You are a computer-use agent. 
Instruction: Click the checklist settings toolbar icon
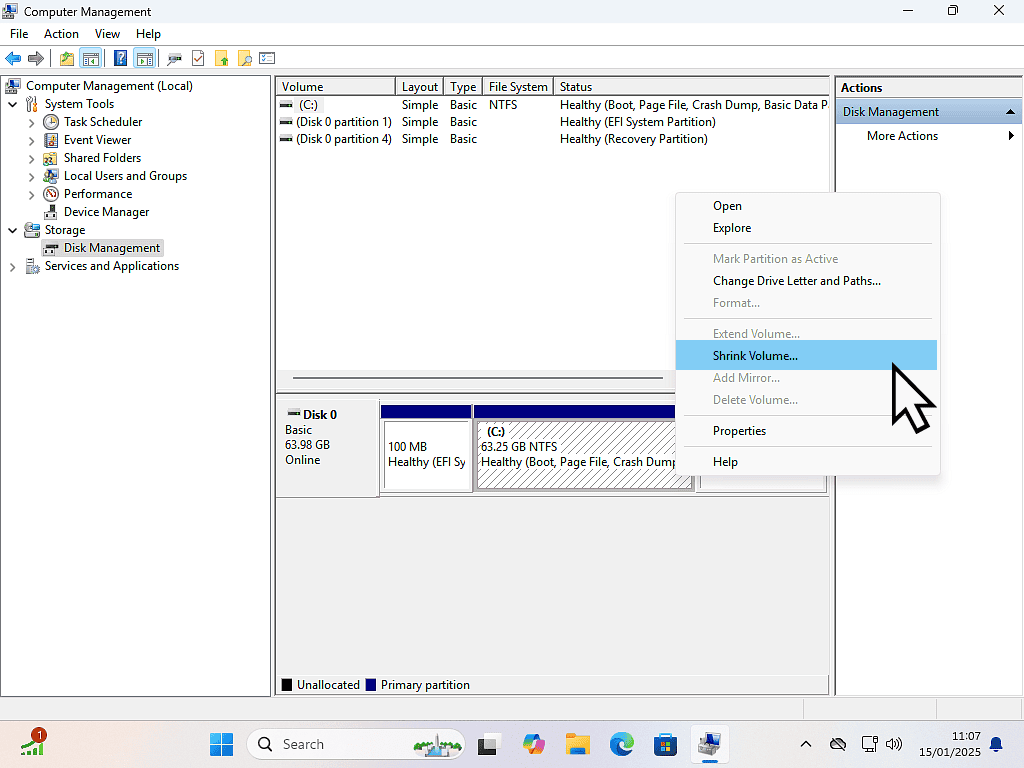pos(267,58)
